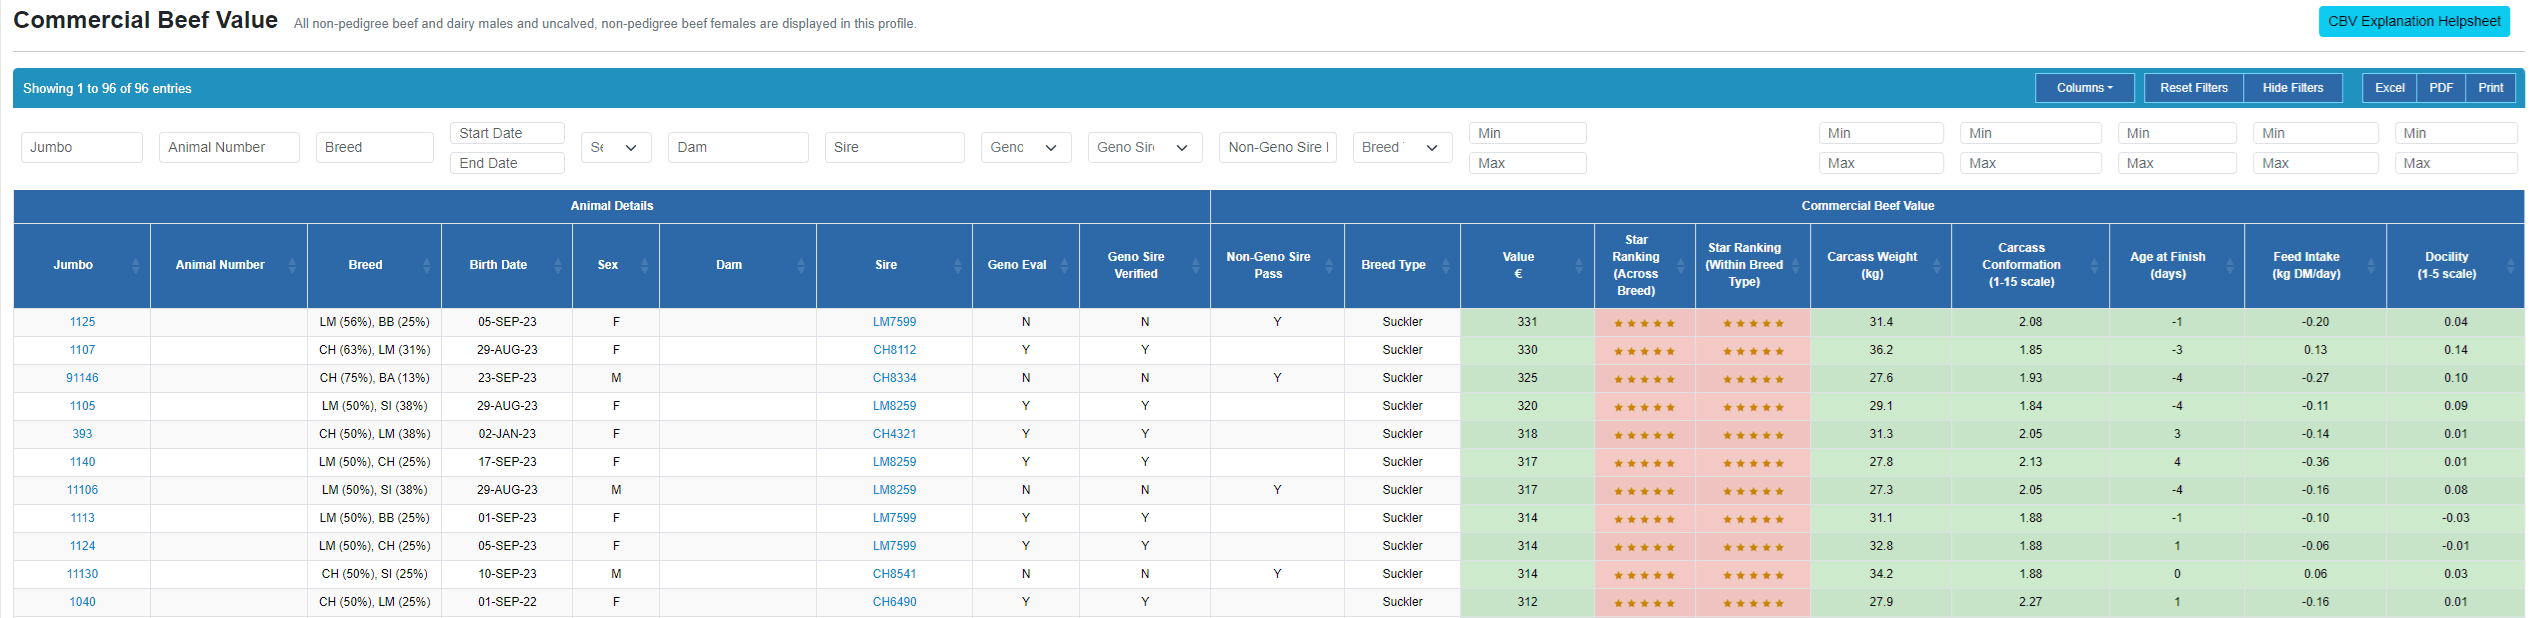Click sort arrows on Carcass Weight header
The width and height of the screenshot is (2532, 618).
pyautogui.click(x=1937, y=265)
